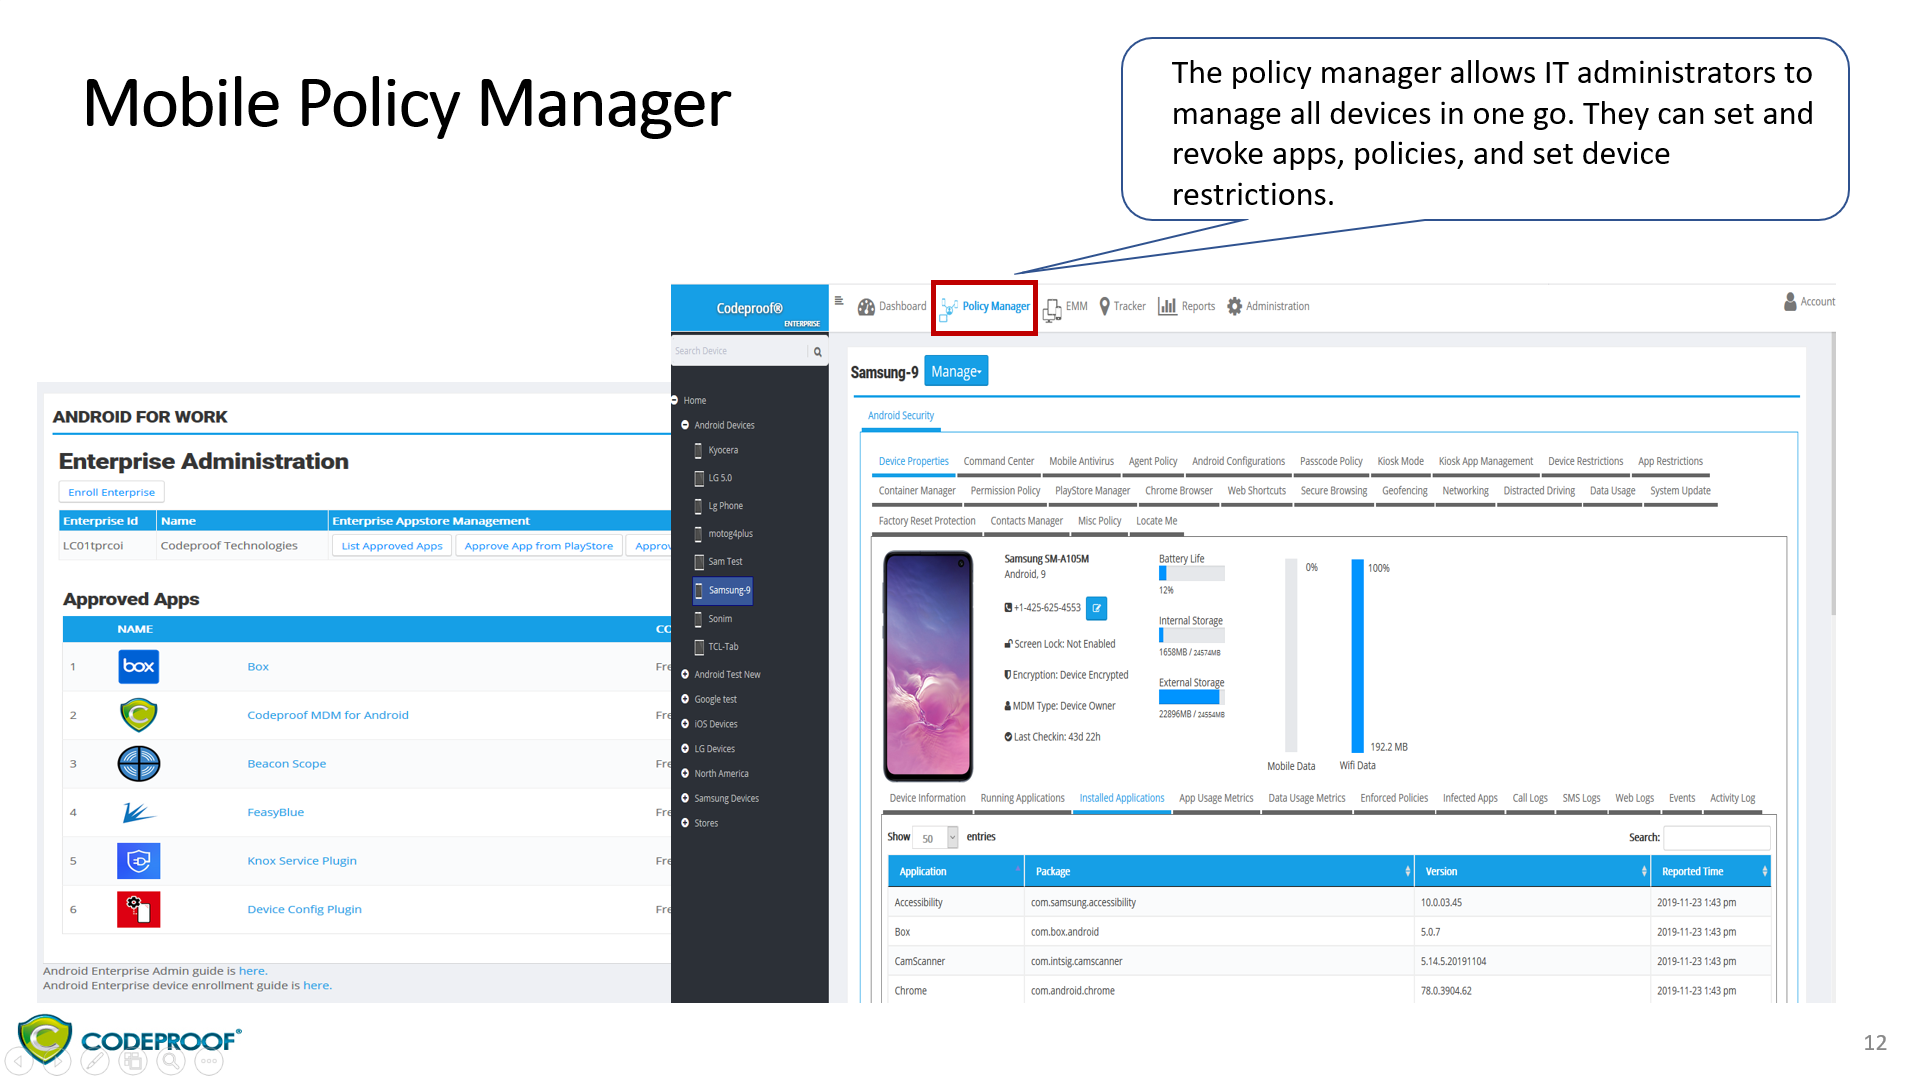
Task: Click Approve App from PlayStore button
Action: pyautogui.click(x=538, y=546)
